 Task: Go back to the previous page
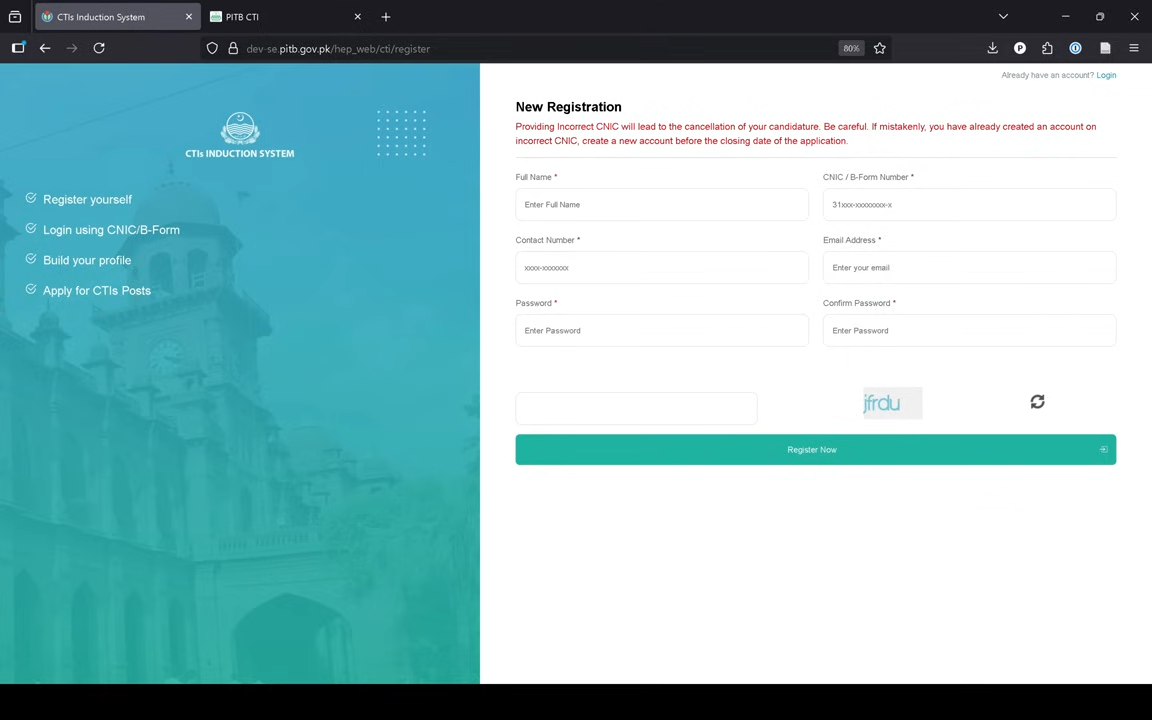coord(45,48)
